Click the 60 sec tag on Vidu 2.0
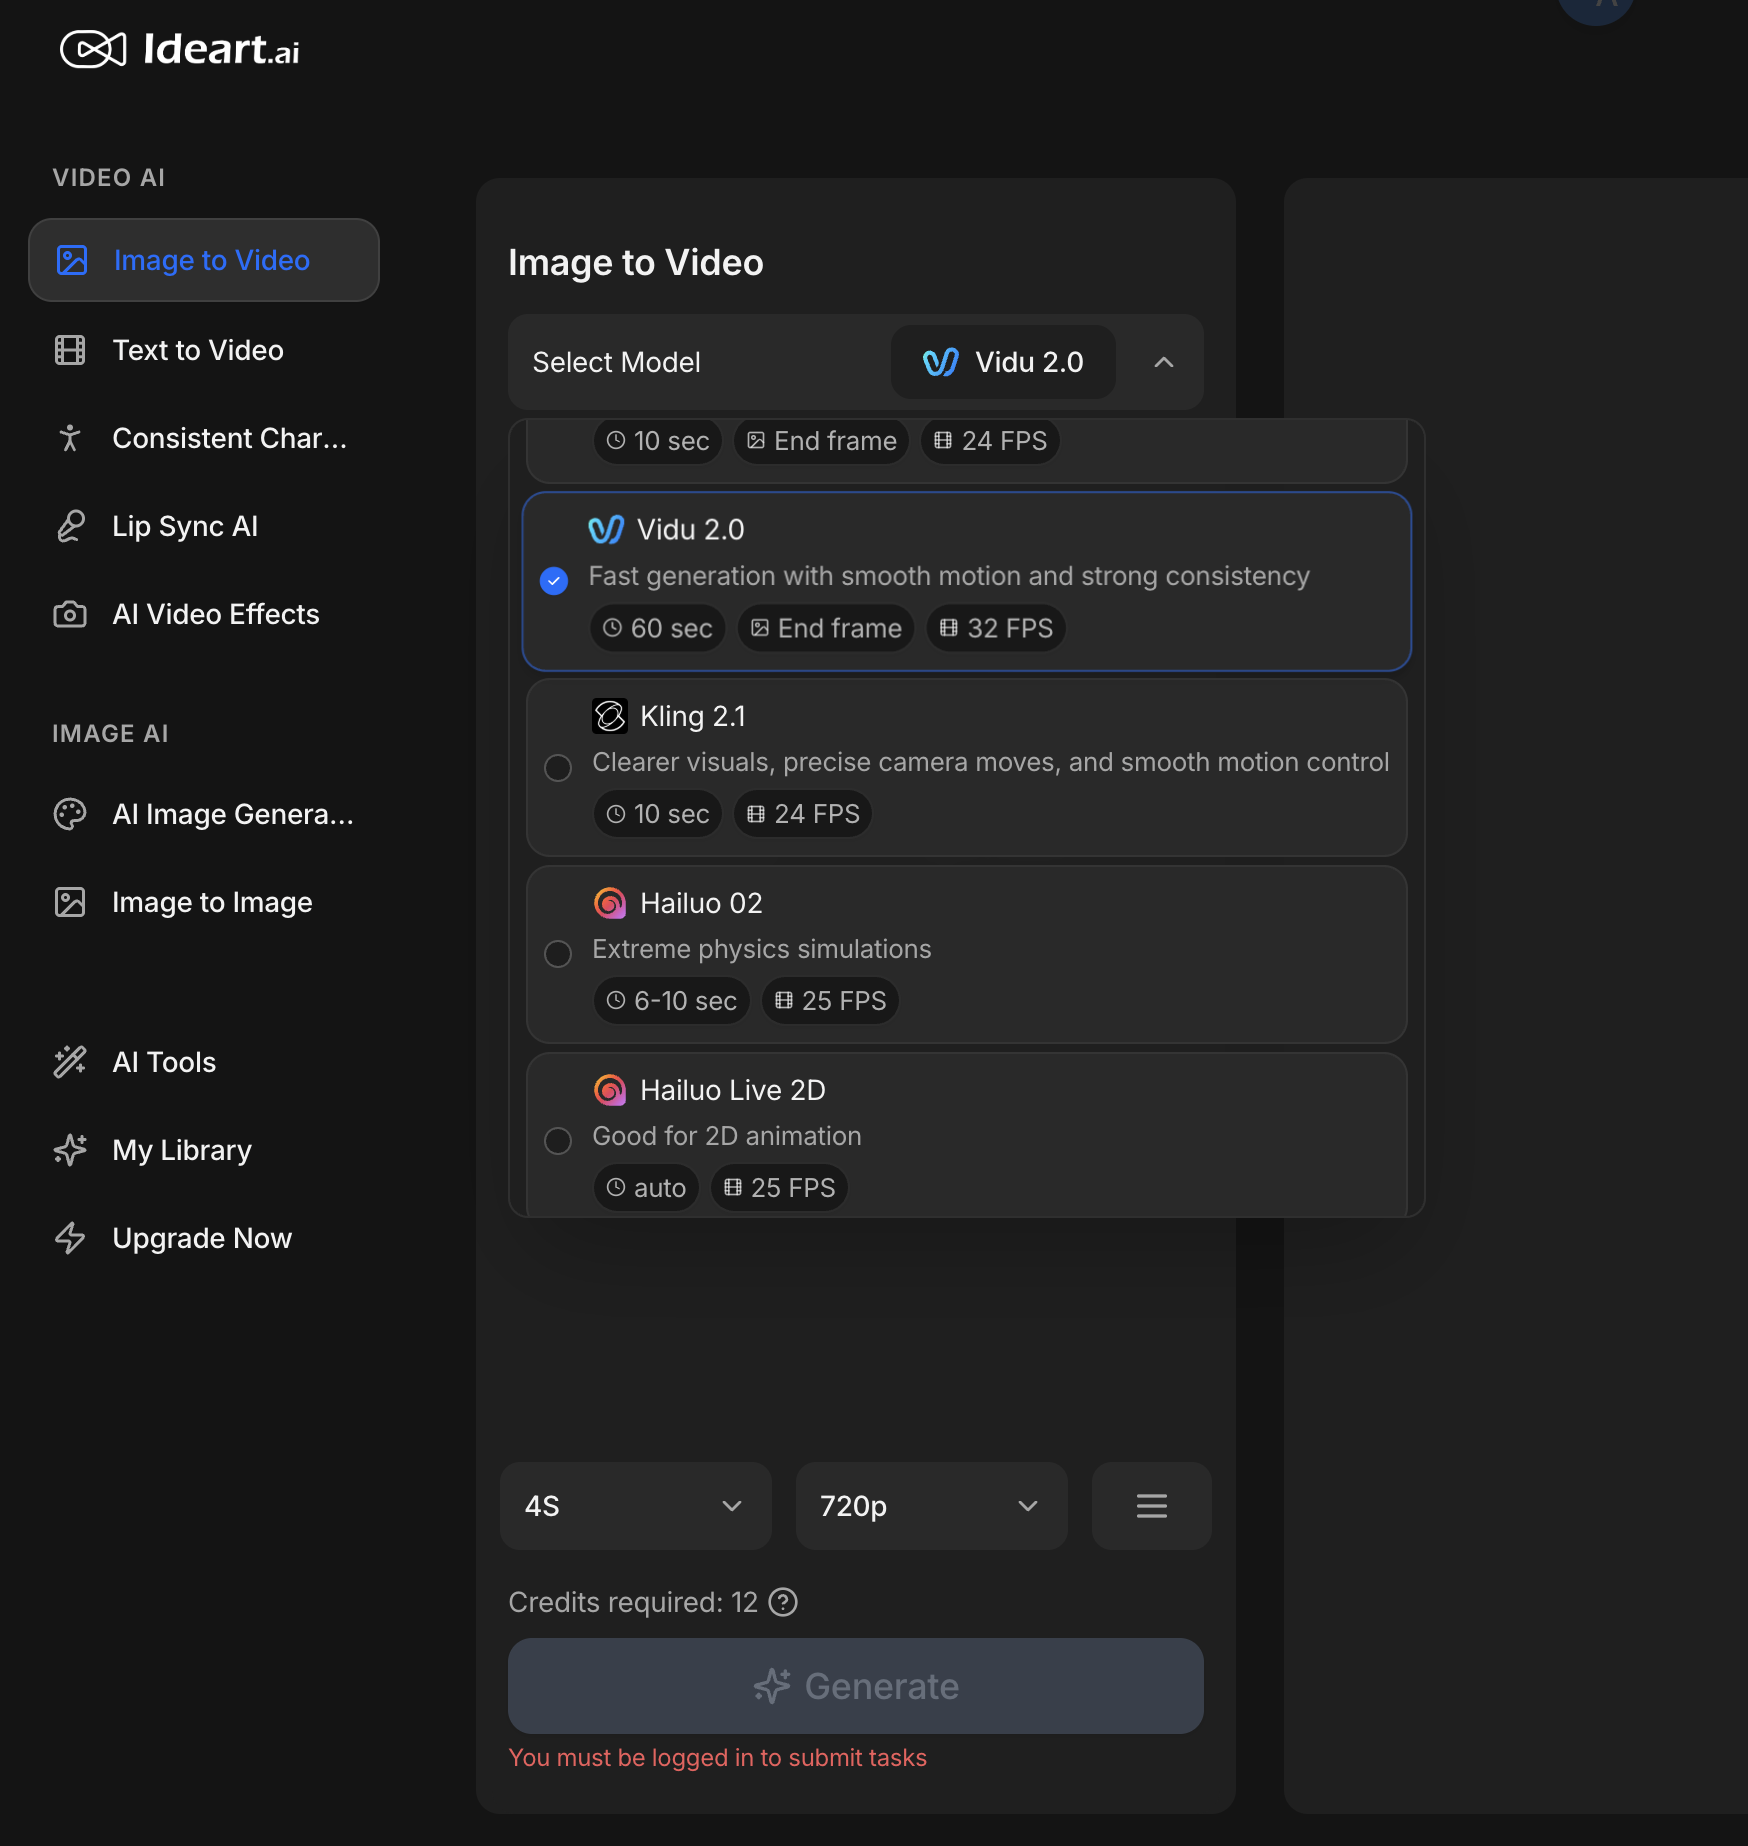Viewport: 1748px width, 1846px height. (x=658, y=628)
